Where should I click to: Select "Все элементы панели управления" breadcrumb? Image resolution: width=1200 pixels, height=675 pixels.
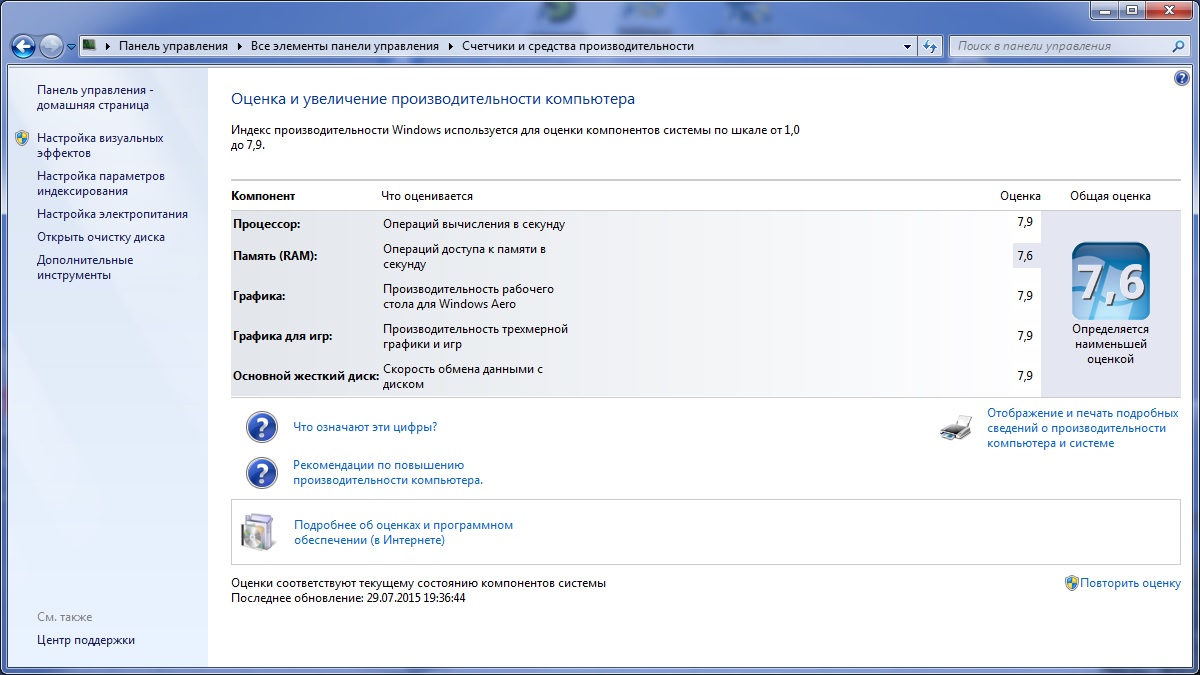click(x=344, y=46)
